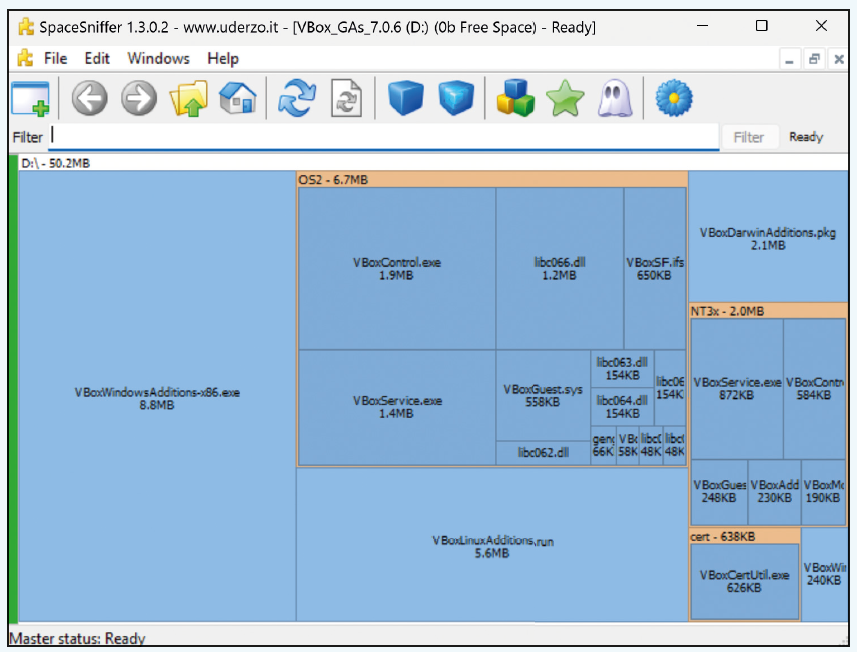The image size is (857, 652).
Task: Select libc063.dll 154KB block
Action: tap(622, 368)
